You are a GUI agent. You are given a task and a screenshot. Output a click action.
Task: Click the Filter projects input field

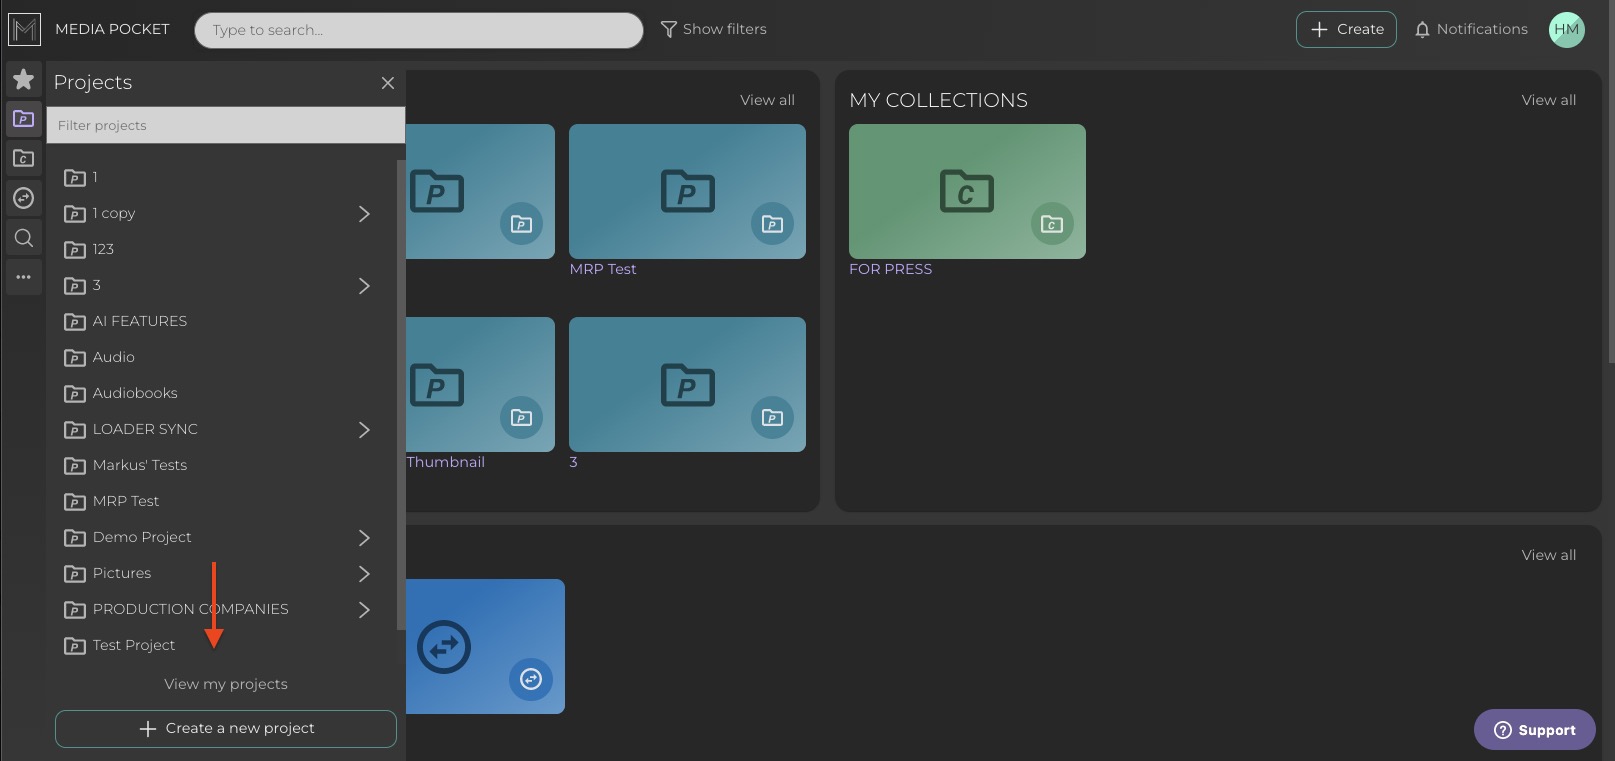[226, 126]
